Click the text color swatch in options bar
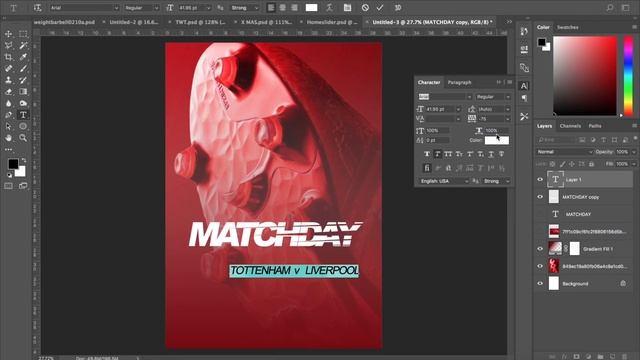Screen dimensions: 640x360 311,8
